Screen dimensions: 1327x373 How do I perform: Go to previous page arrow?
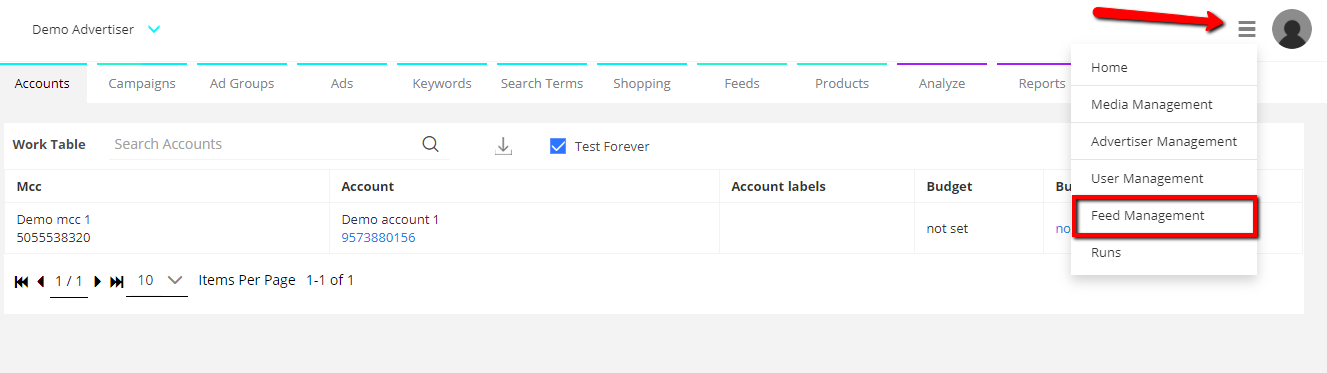pyautogui.click(x=40, y=282)
